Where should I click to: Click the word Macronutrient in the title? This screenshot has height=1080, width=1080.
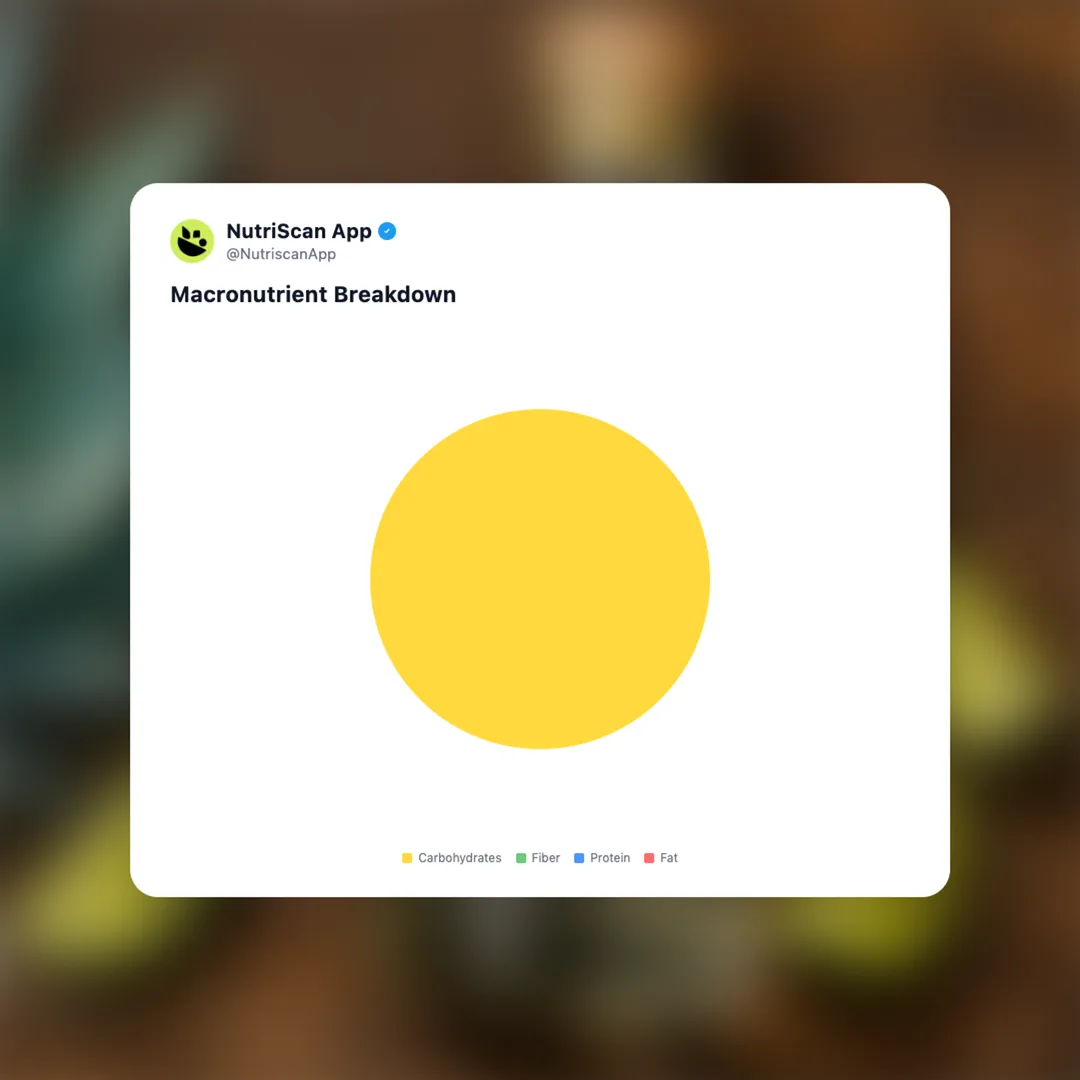click(249, 294)
